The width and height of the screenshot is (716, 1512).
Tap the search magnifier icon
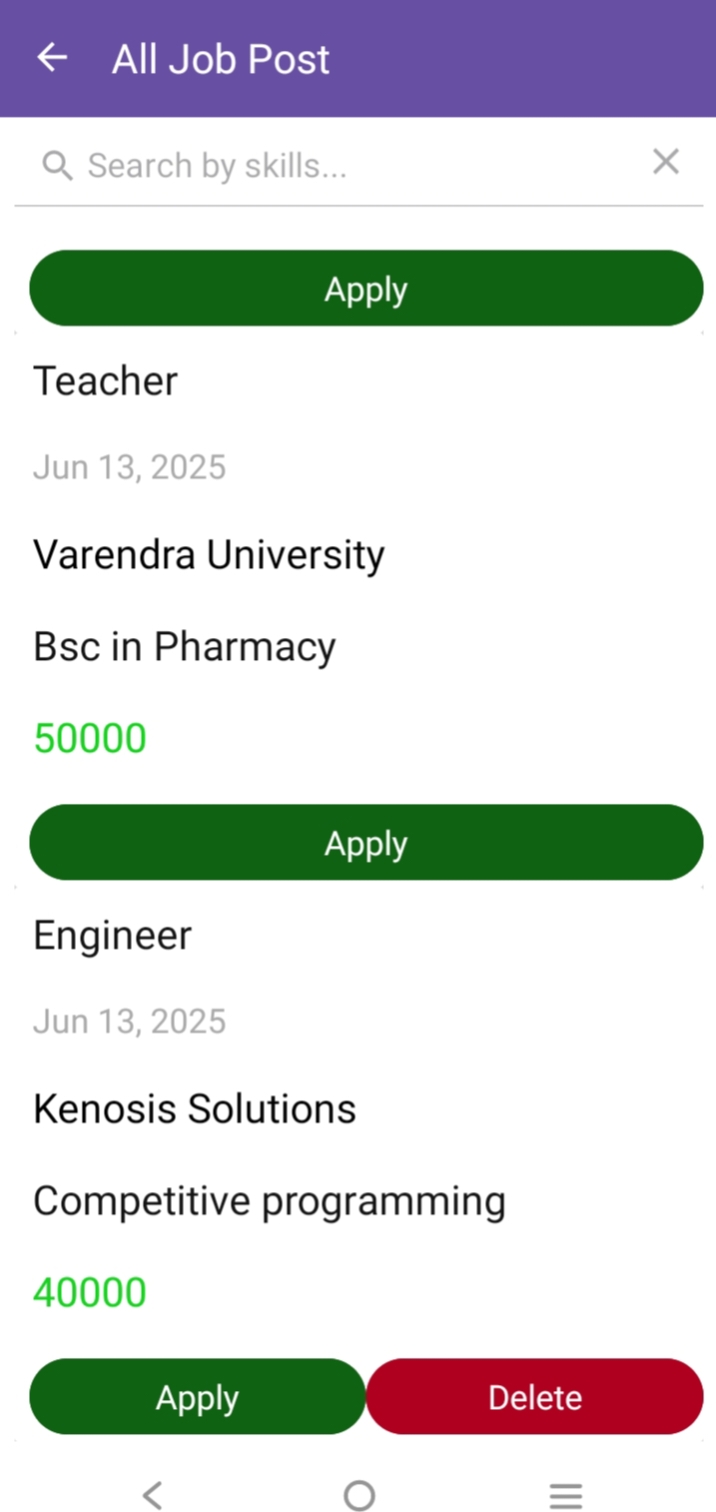[58, 165]
